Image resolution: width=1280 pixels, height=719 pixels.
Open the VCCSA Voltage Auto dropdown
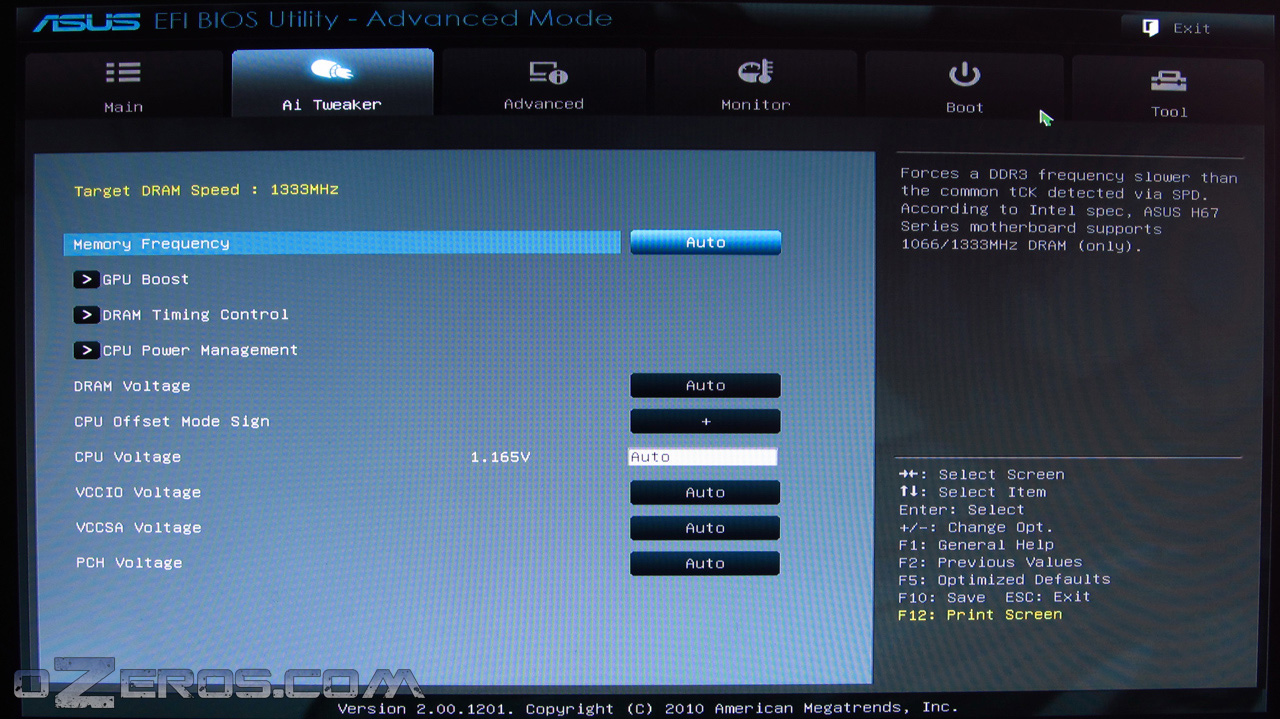pyautogui.click(x=705, y=528)
